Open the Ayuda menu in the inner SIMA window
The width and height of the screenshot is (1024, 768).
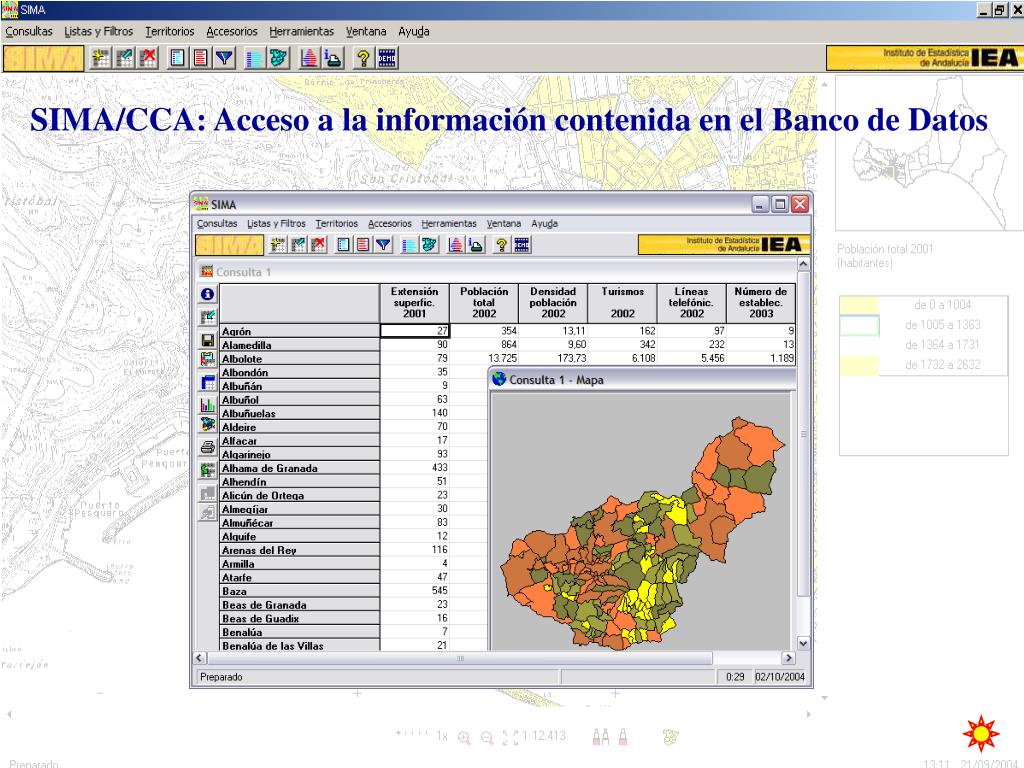coord(545,223)
